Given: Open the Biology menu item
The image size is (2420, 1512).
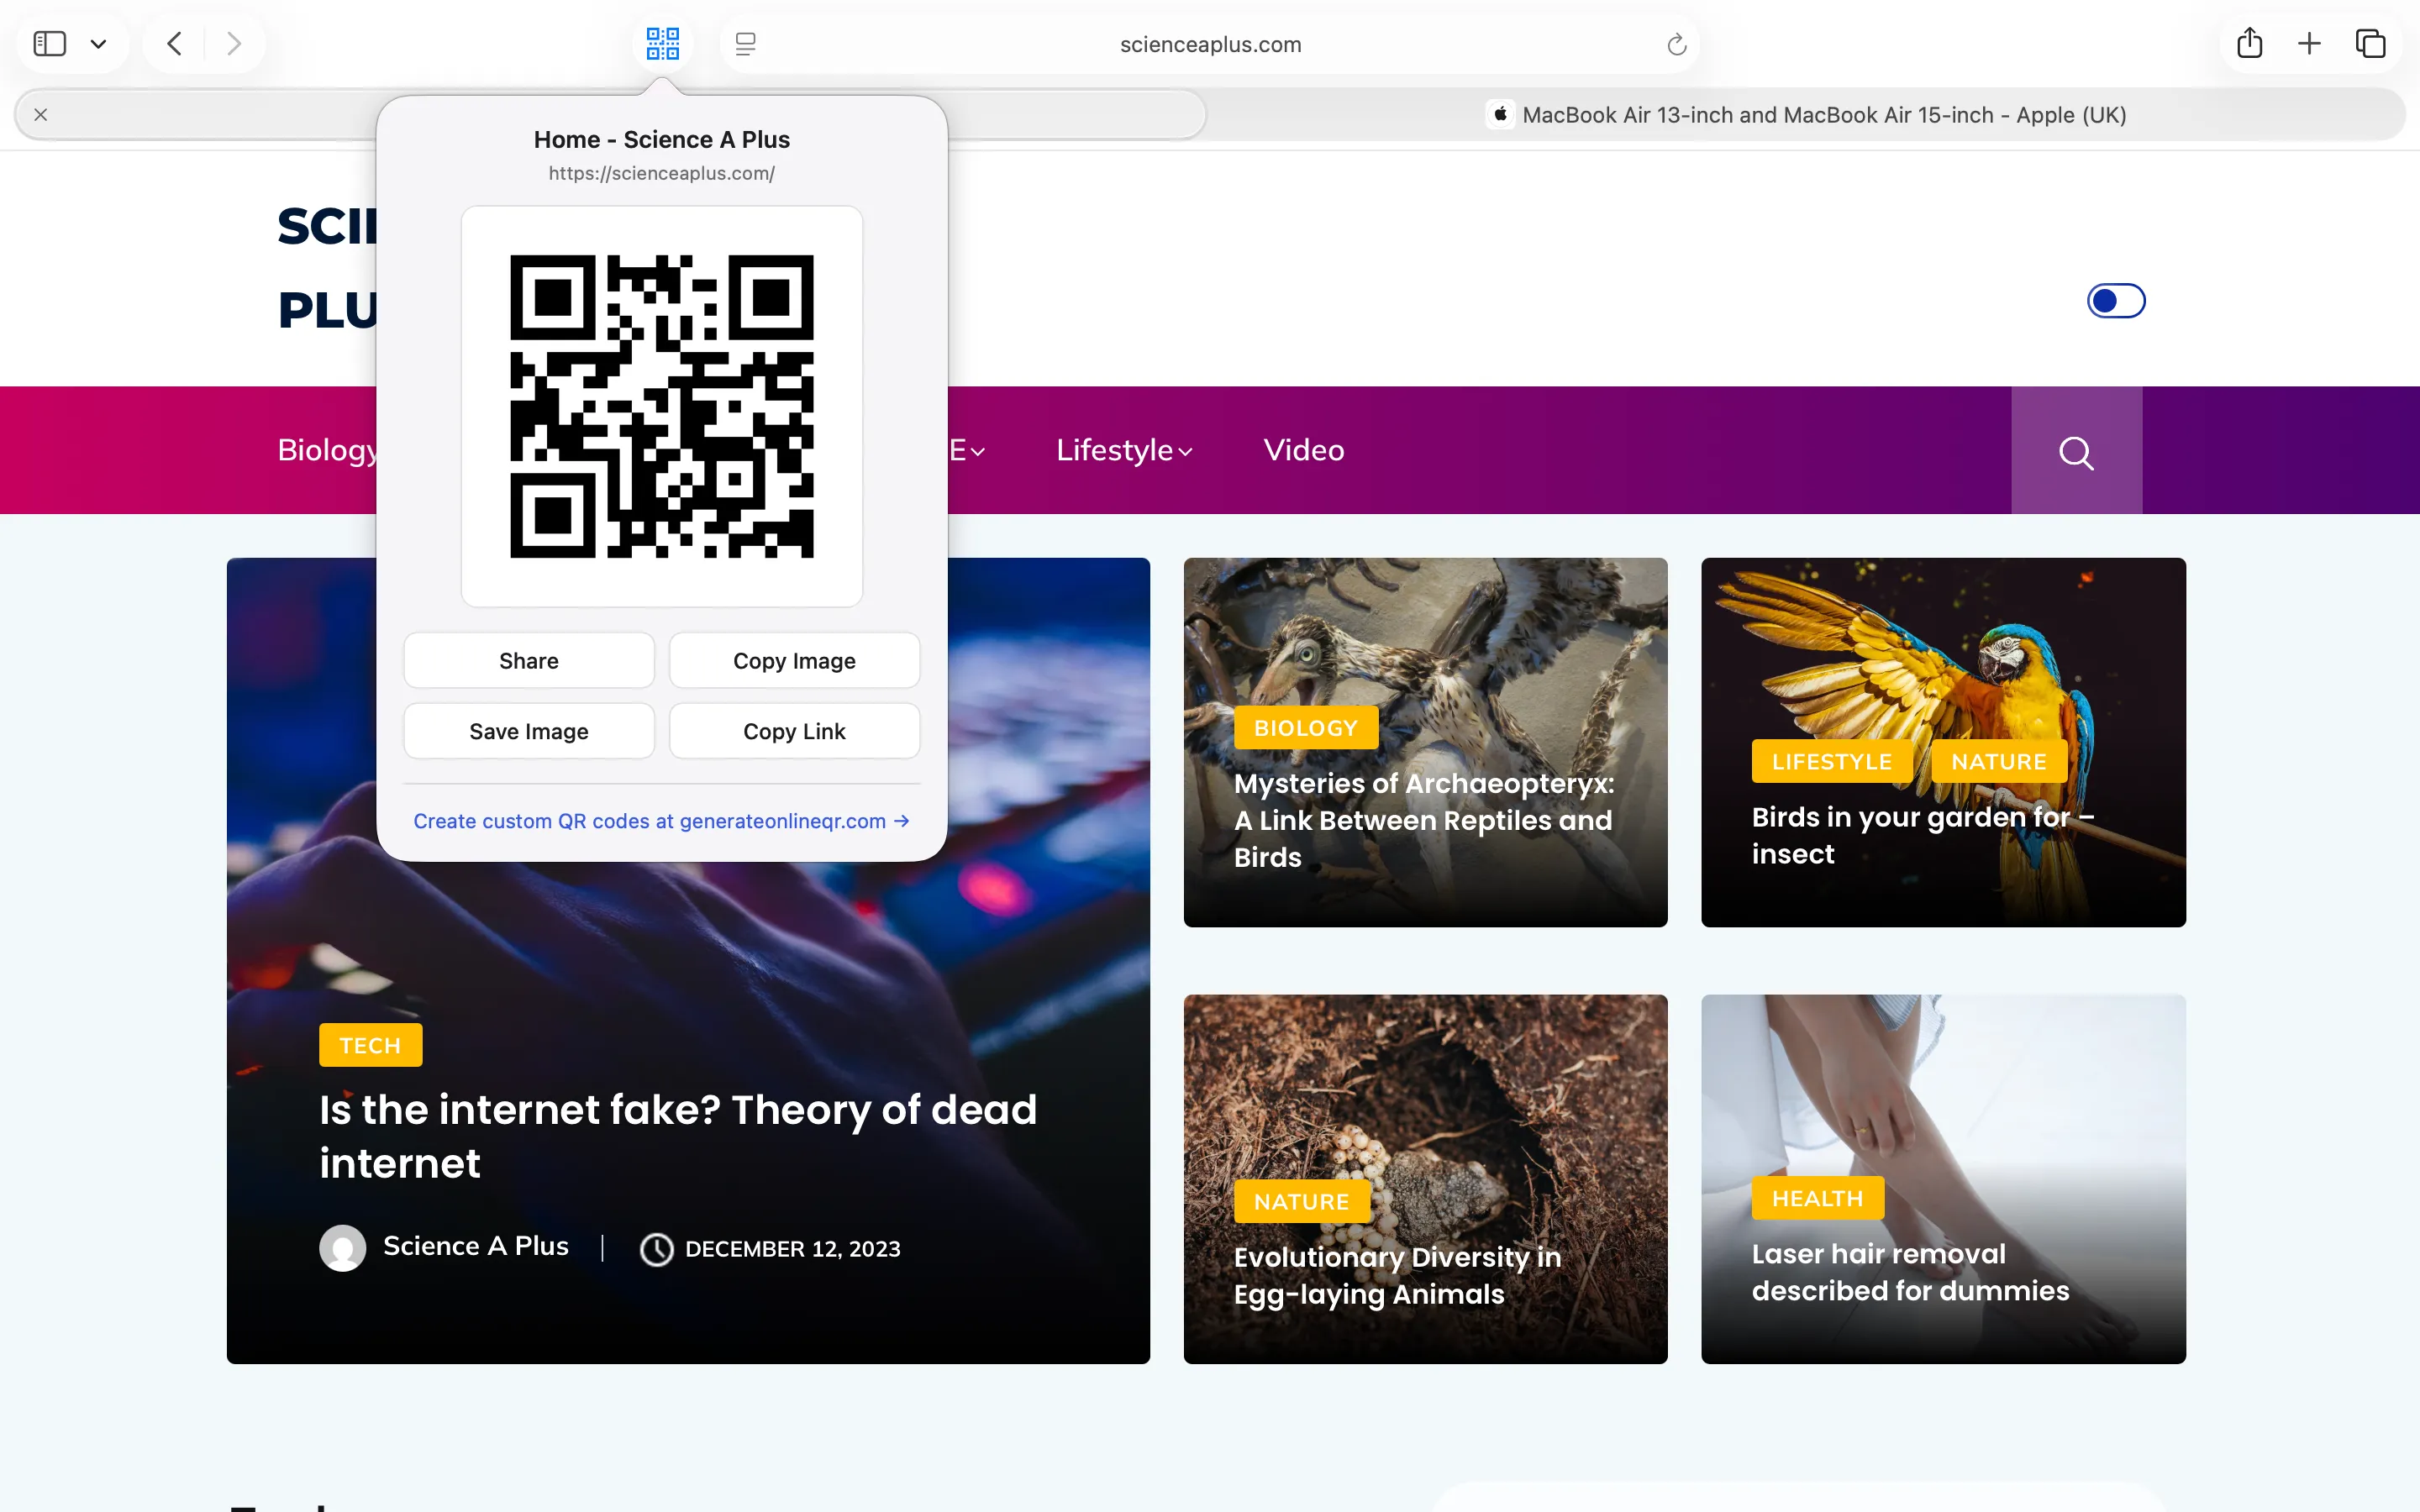Looking at the screenshot, I should (x=327, y=450).
